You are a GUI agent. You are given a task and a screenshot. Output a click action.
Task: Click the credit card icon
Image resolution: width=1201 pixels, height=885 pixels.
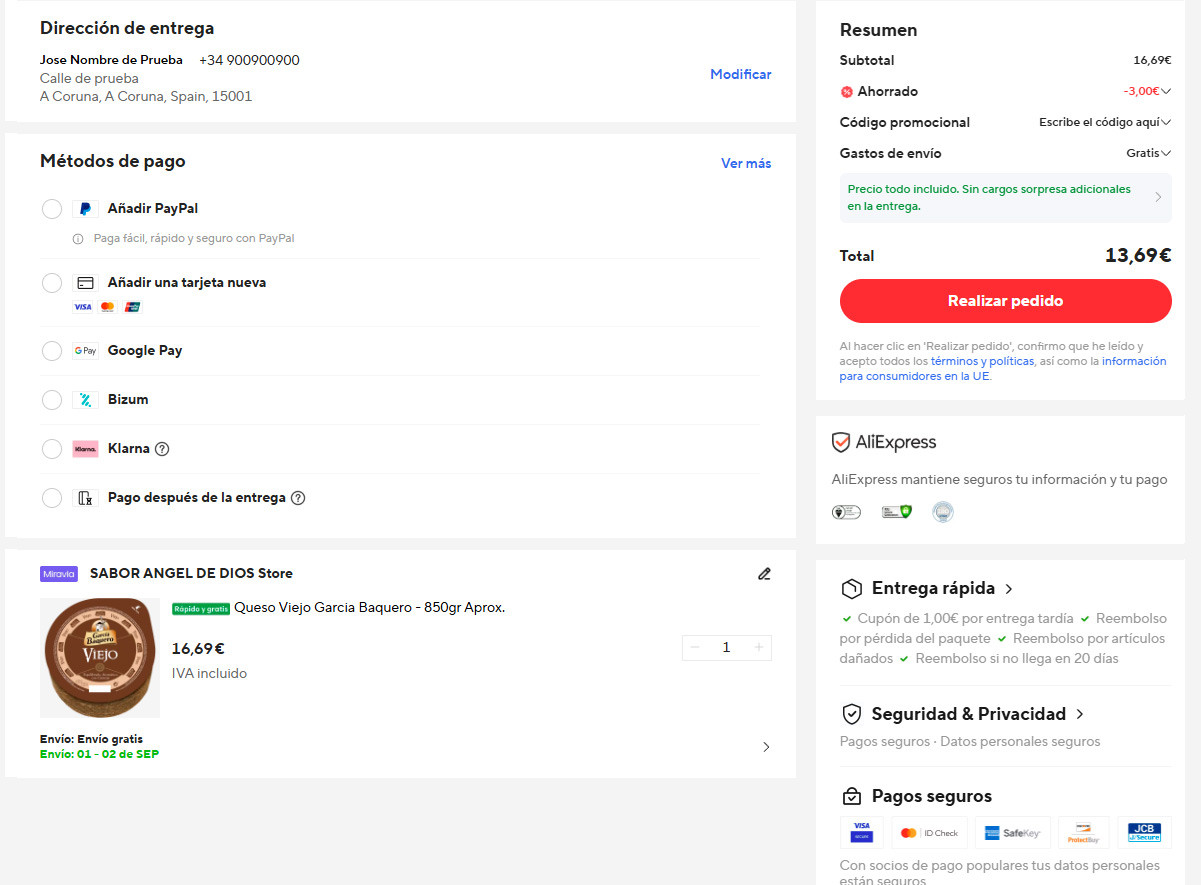coord(85,283)
